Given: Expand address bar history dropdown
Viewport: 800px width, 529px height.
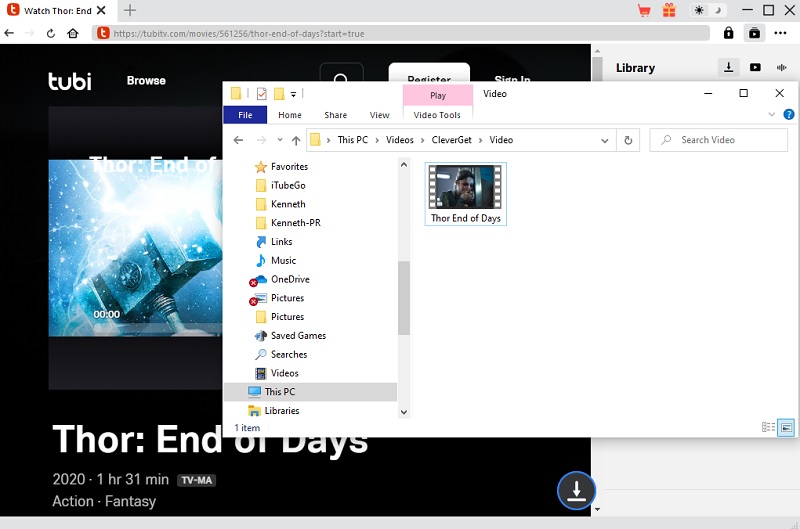Looking at the screenshot, I should (605, 140).
